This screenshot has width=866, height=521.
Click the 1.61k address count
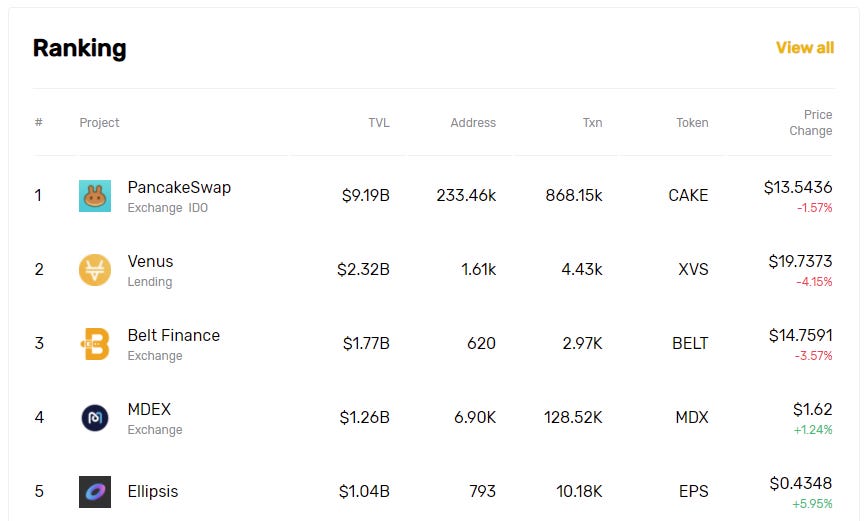(x=478, y=270)
